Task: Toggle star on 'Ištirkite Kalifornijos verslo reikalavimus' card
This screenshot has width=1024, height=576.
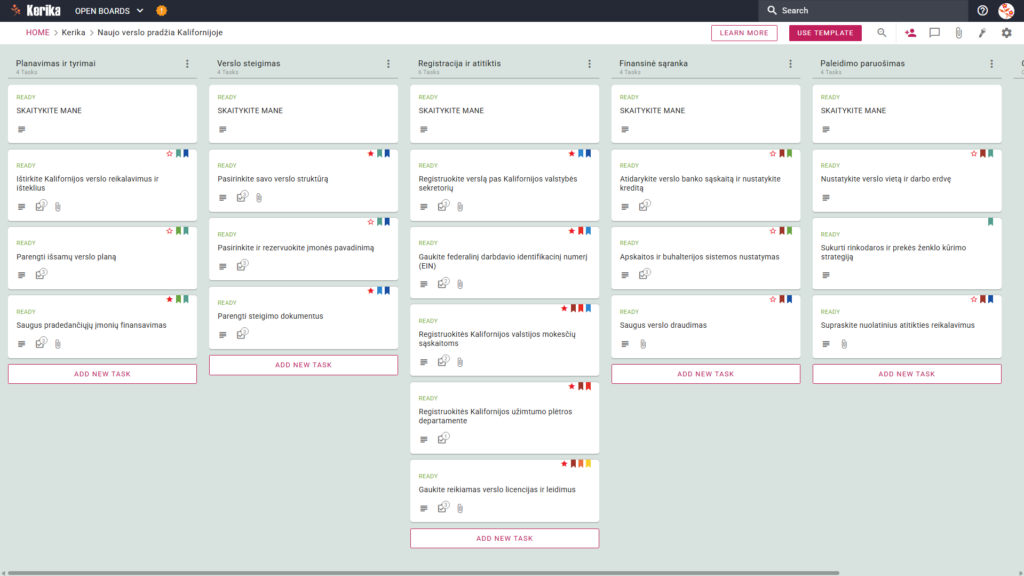Action: coord(170,153)
